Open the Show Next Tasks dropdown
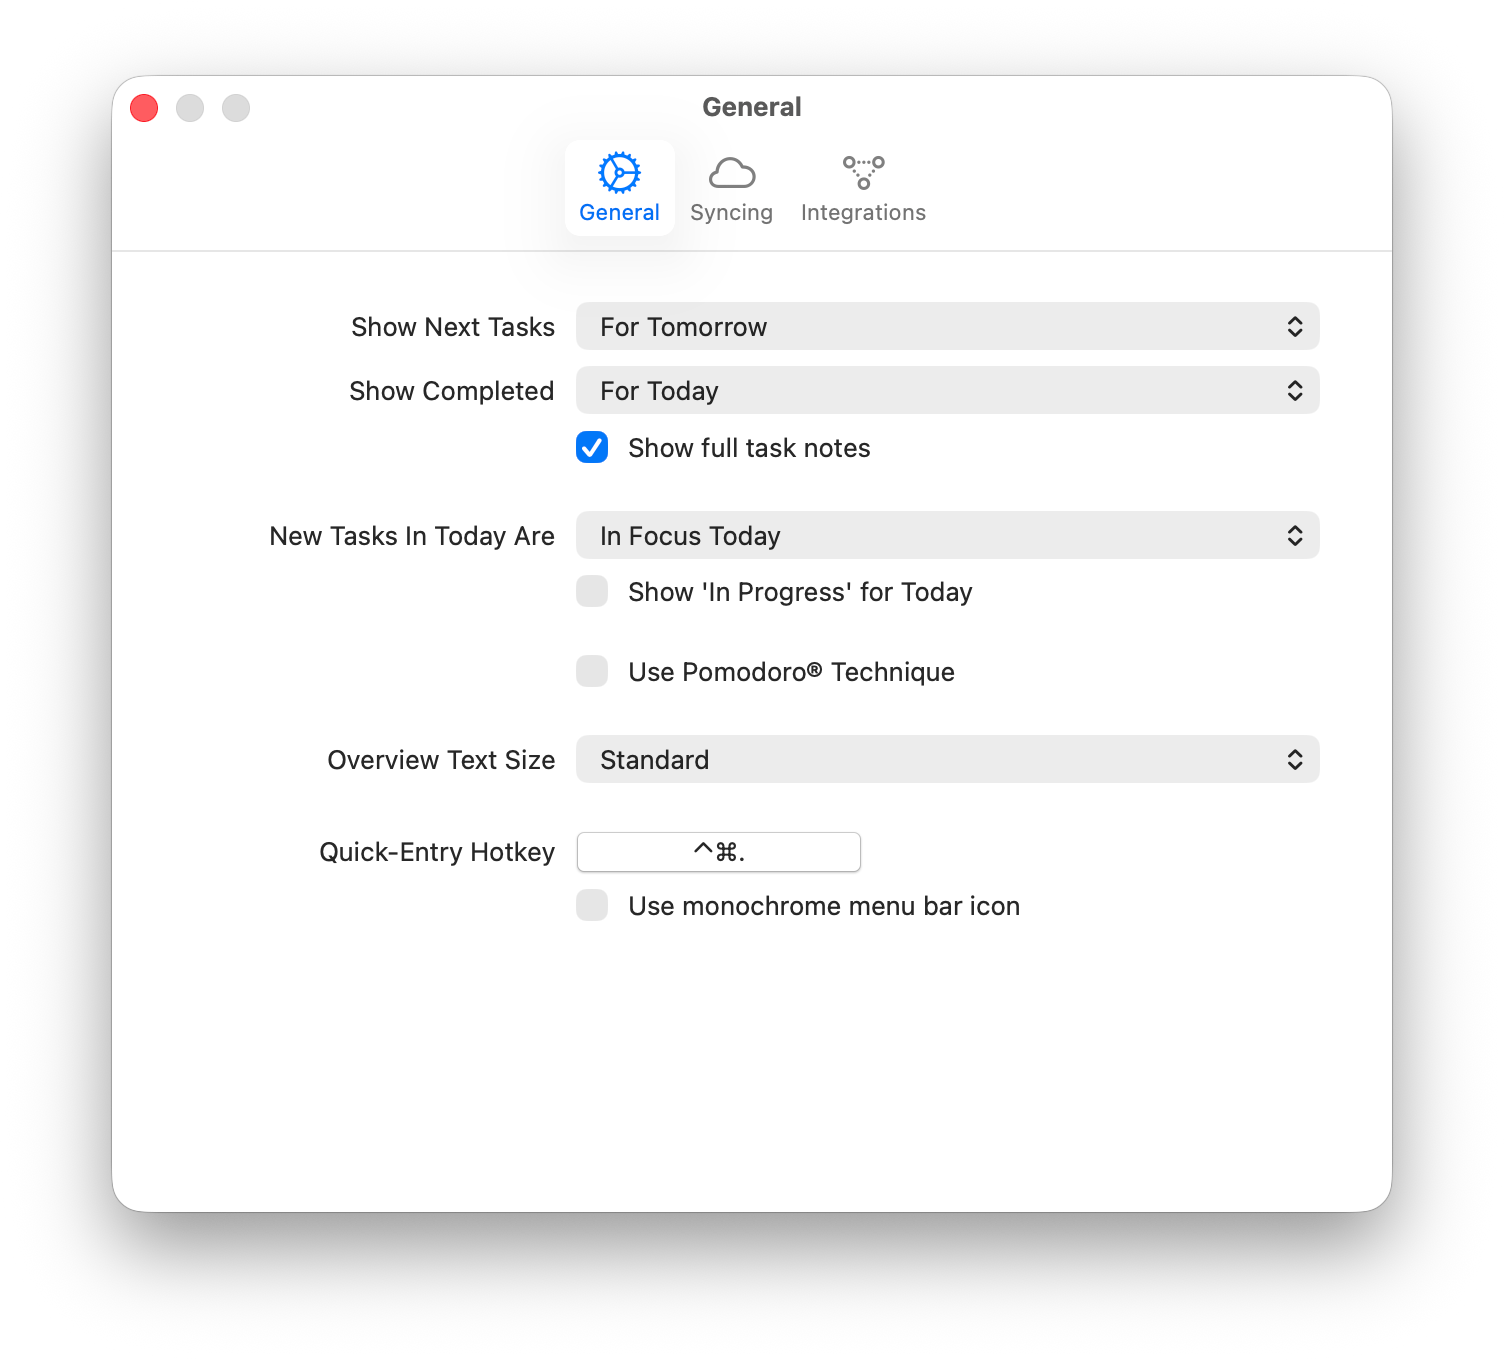Viewport: 1504px width, 1360px height. click(x=946, y=327)
